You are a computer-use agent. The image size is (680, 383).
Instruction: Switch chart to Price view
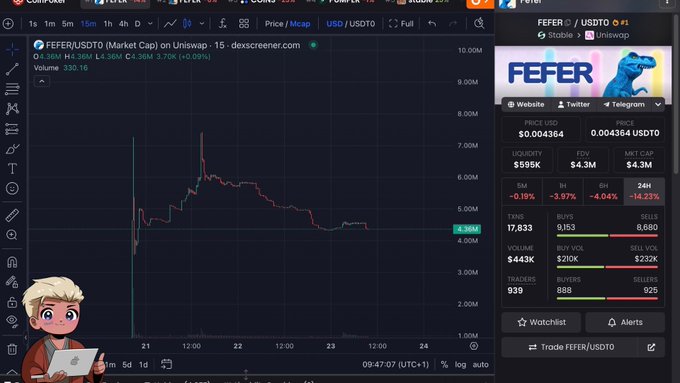[x=274, y=24]
